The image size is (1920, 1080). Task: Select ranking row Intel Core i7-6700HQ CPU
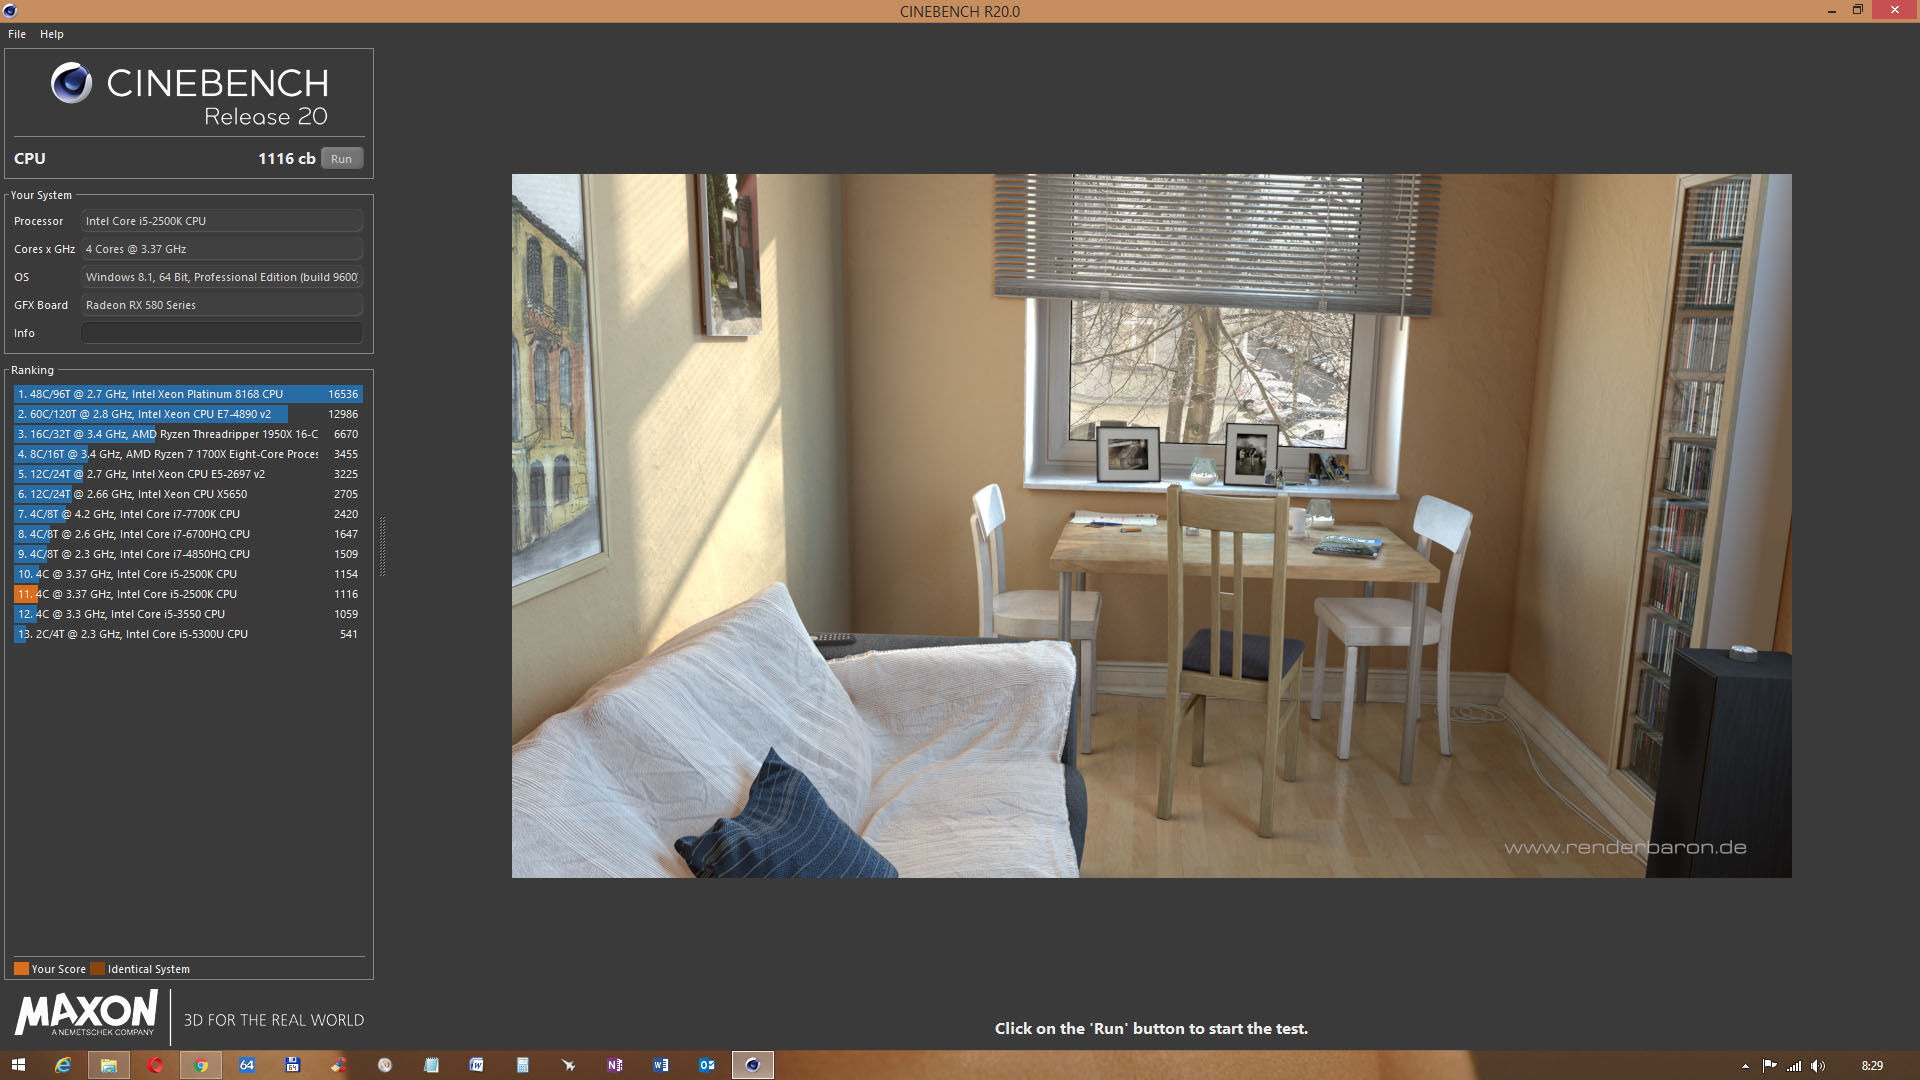(x=188, y=534)
